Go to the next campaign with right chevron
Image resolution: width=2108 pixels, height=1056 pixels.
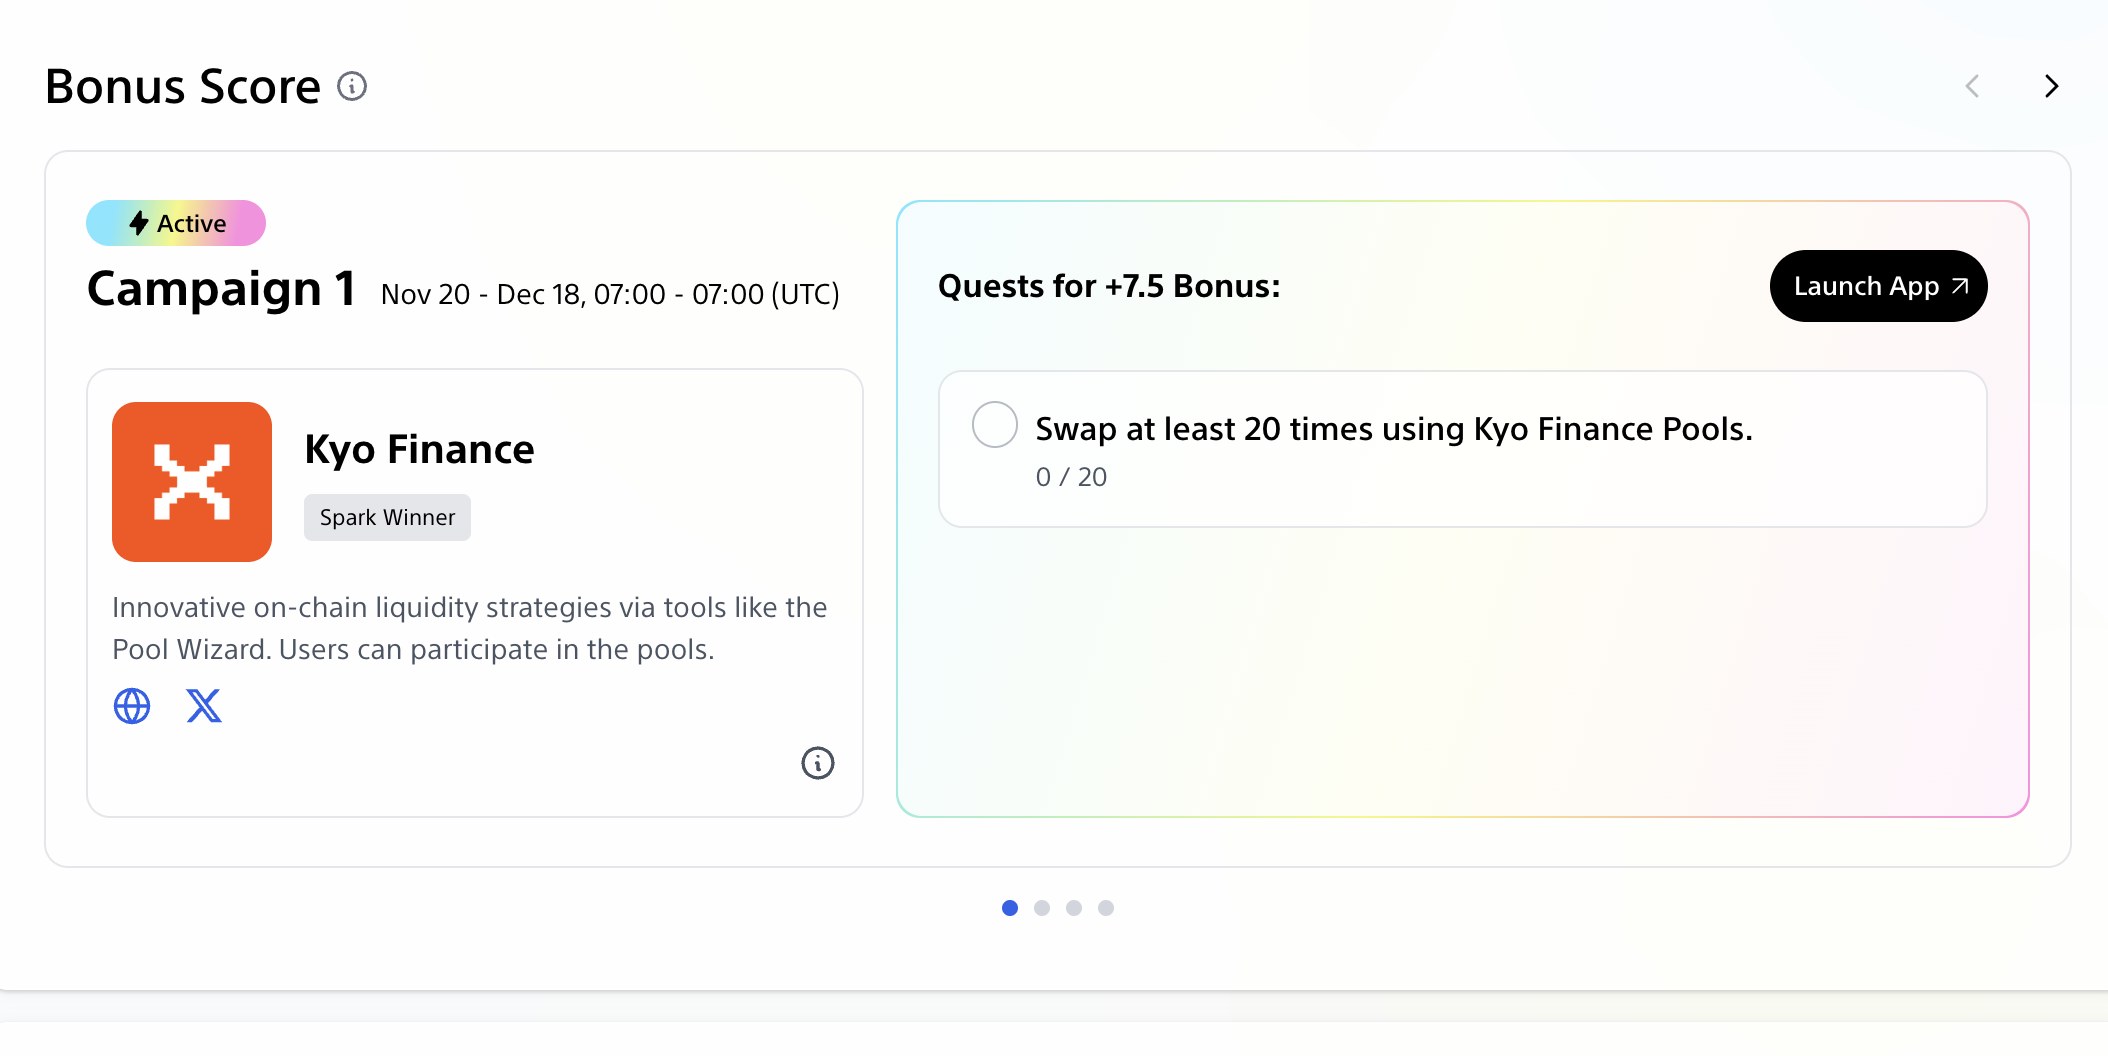tap(2051, 87)
